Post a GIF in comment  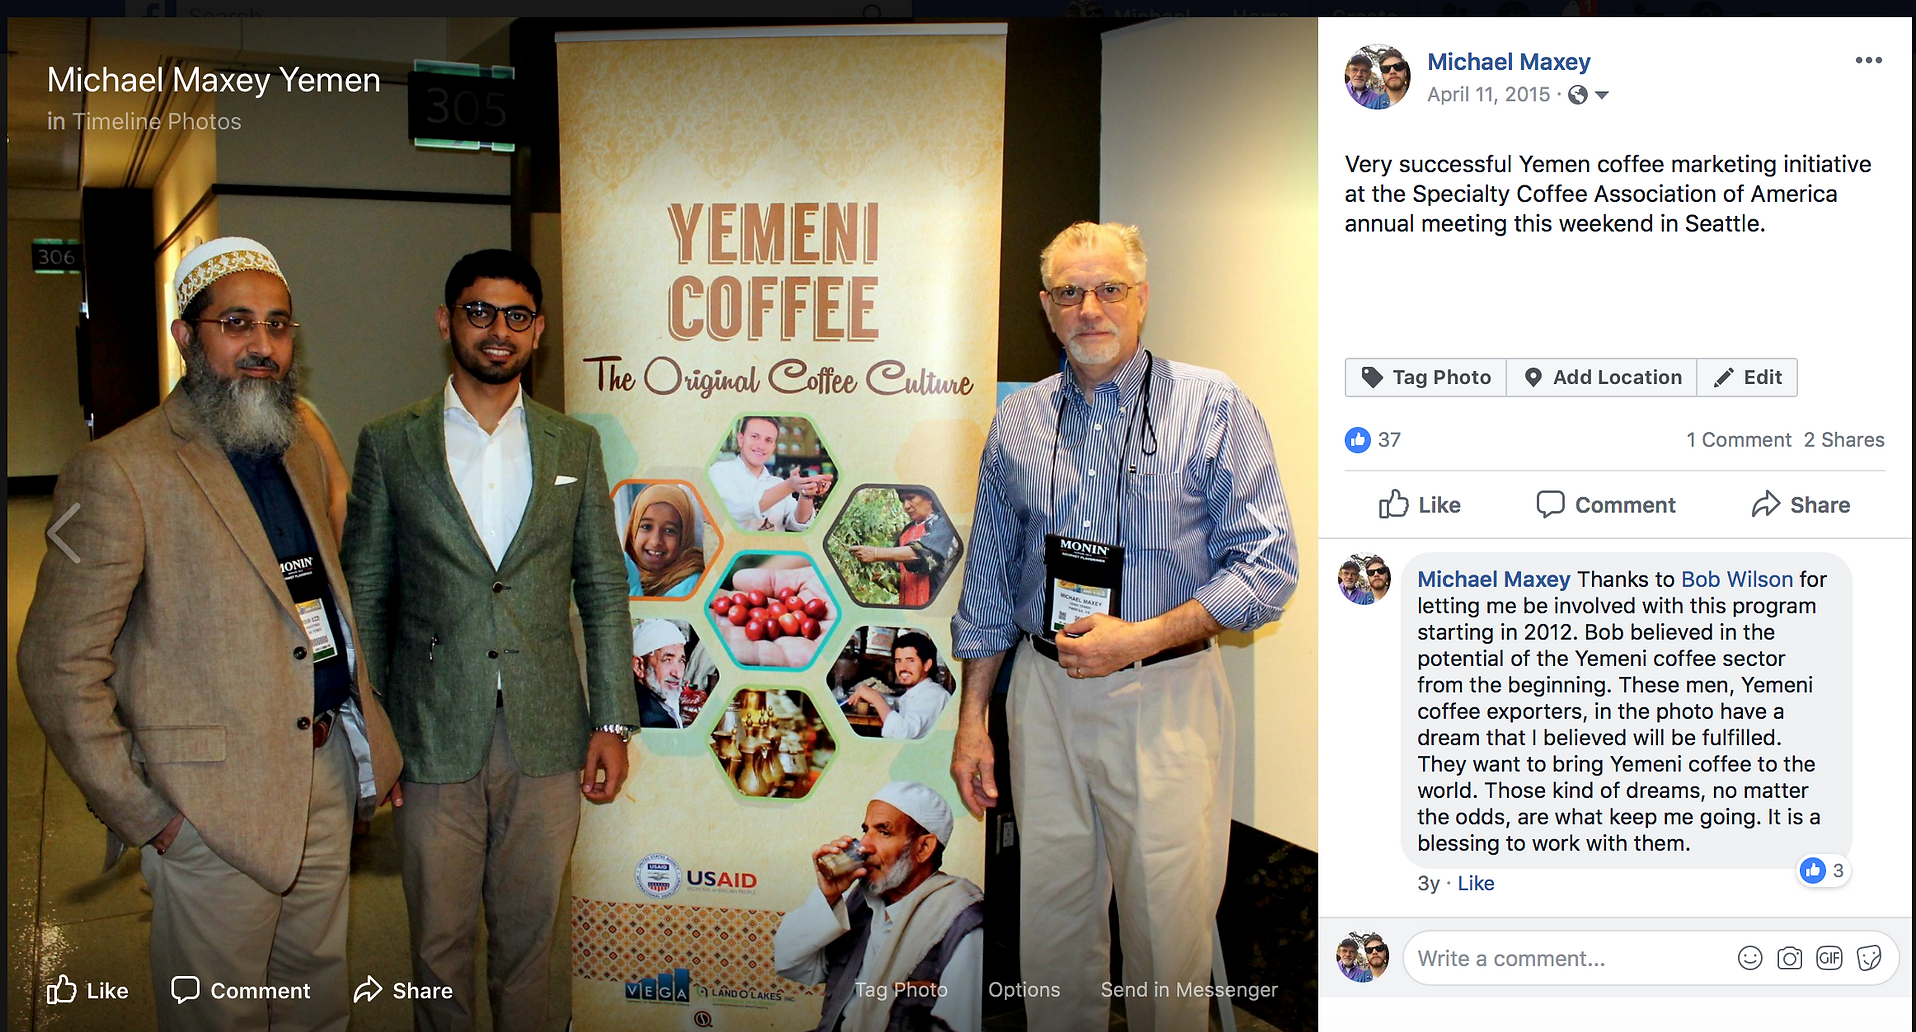click(x=1829, y=958)
